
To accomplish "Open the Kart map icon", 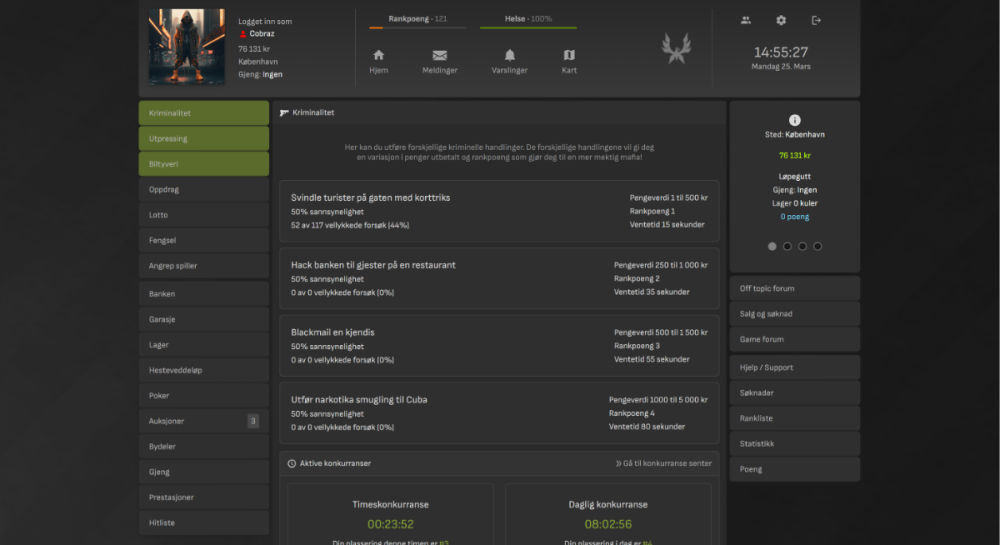I will [x=569, y=56].
